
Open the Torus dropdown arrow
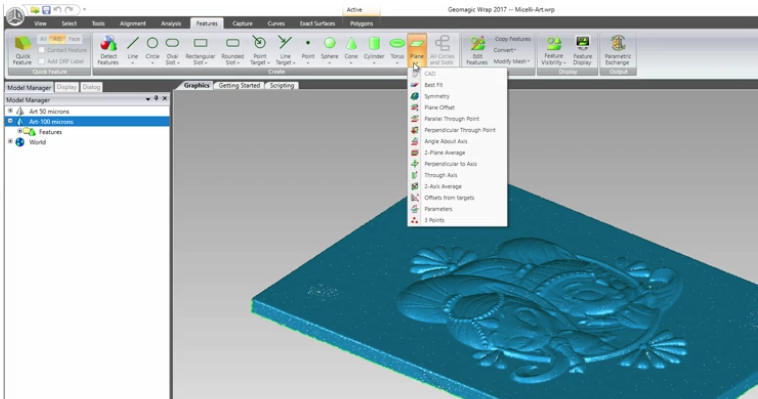[x=397, y=63]
